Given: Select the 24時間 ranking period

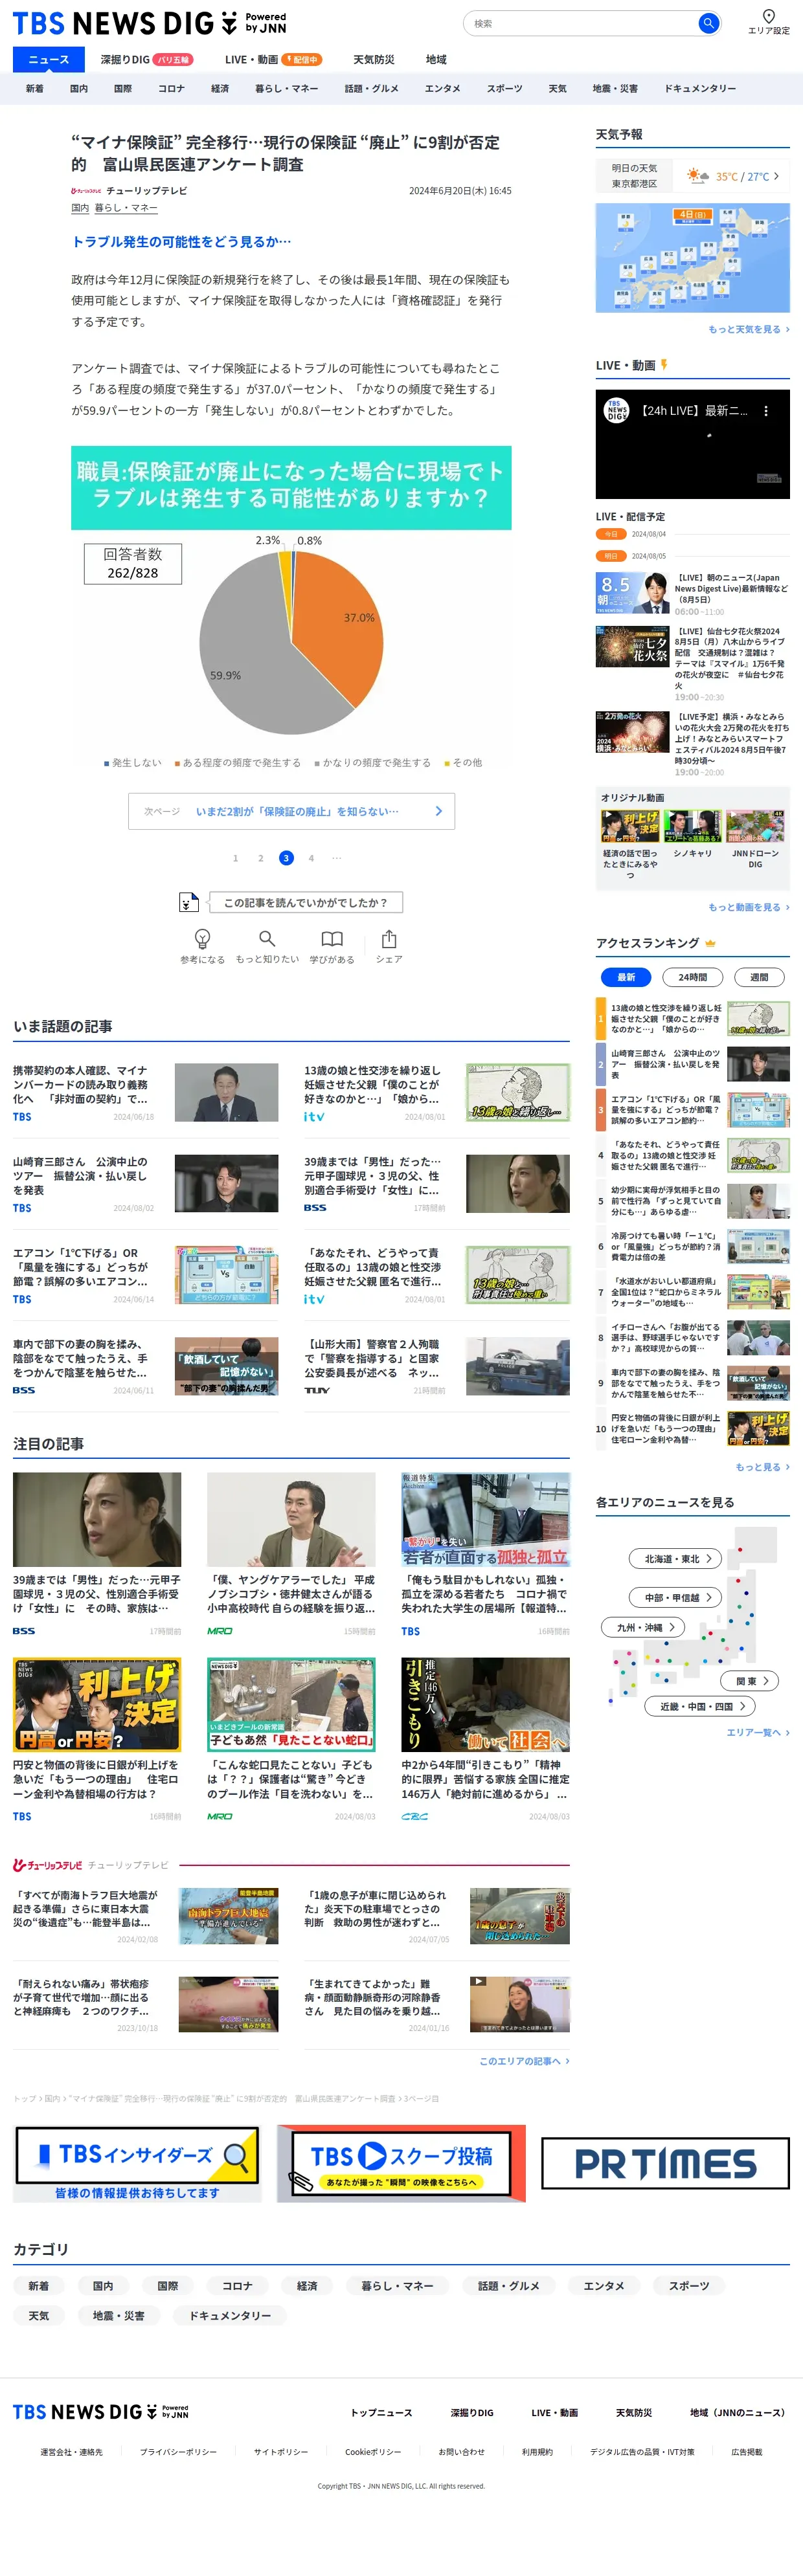Looking at the screenshot, I should [692, 977].
